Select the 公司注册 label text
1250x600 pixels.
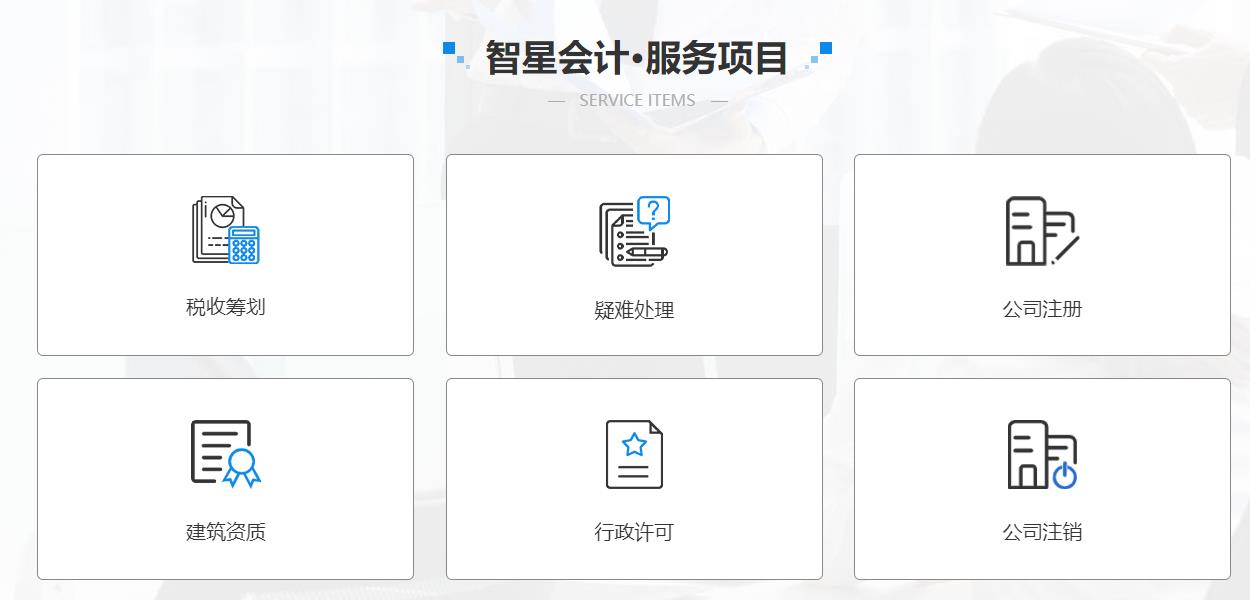pos(1042,309)
